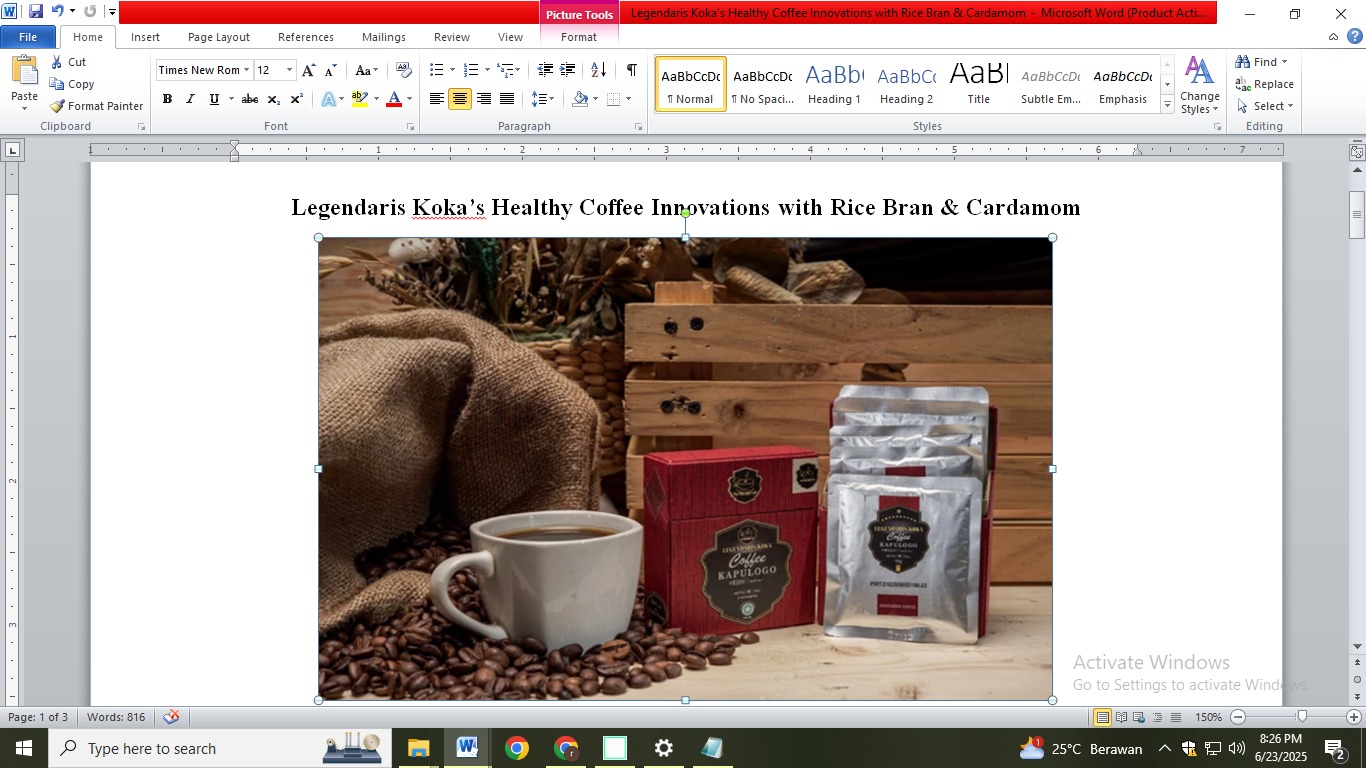
Task: Click the Shading paint bucket icon
Action: 580,99
